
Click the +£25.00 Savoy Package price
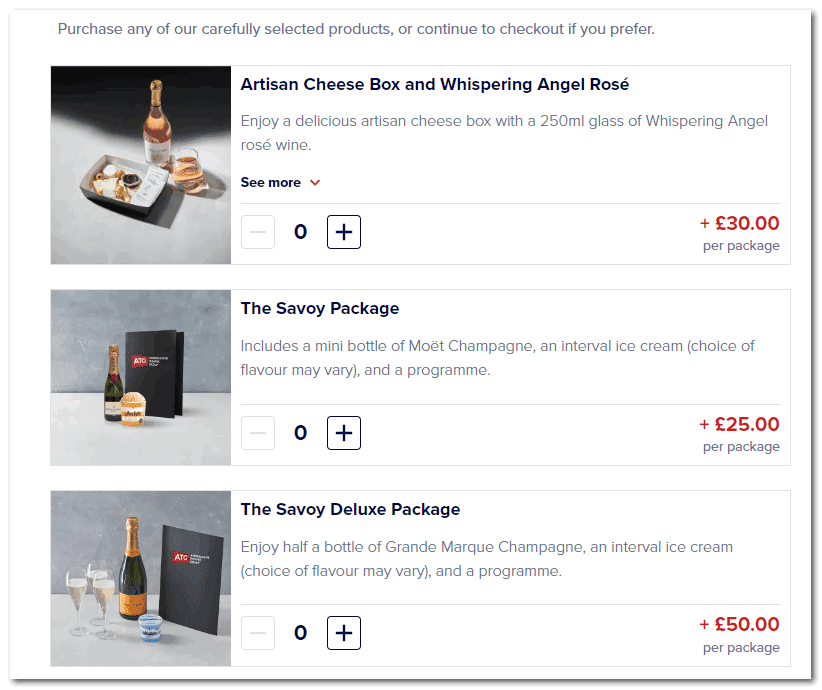[x=740, y=424]
